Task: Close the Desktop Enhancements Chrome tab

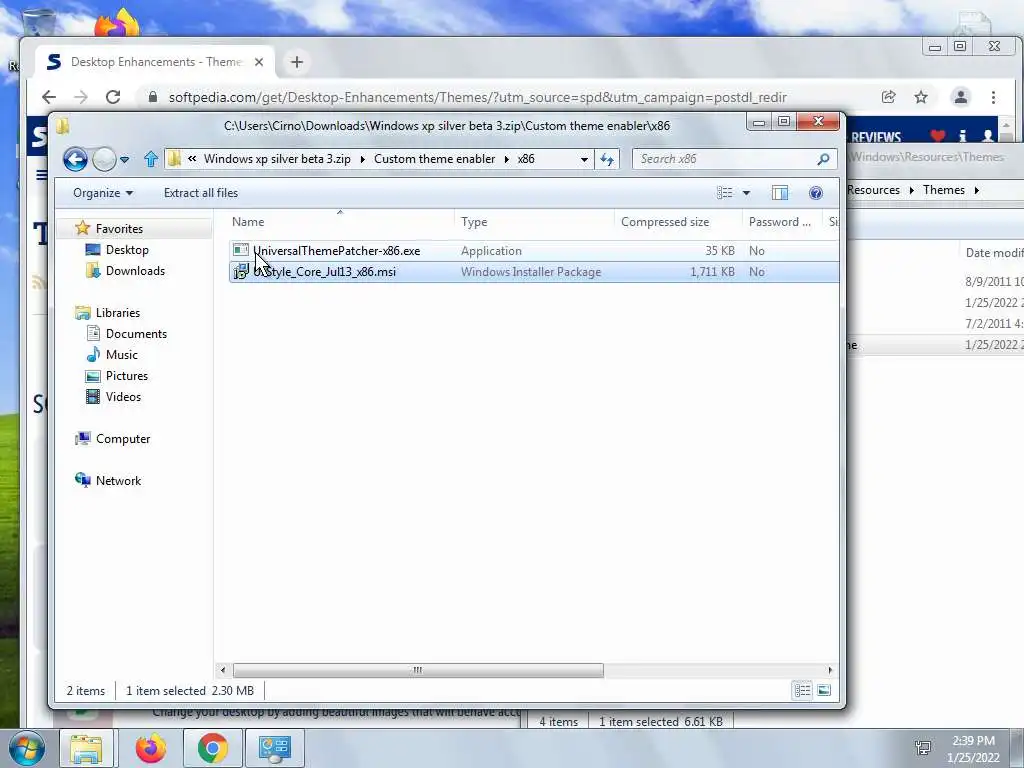Action: (x=259, y=62)
